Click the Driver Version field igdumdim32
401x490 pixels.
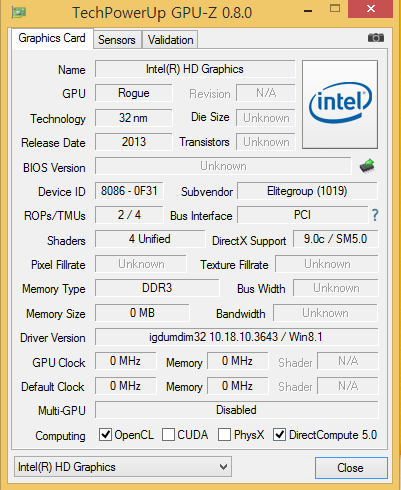pos(237,337)
